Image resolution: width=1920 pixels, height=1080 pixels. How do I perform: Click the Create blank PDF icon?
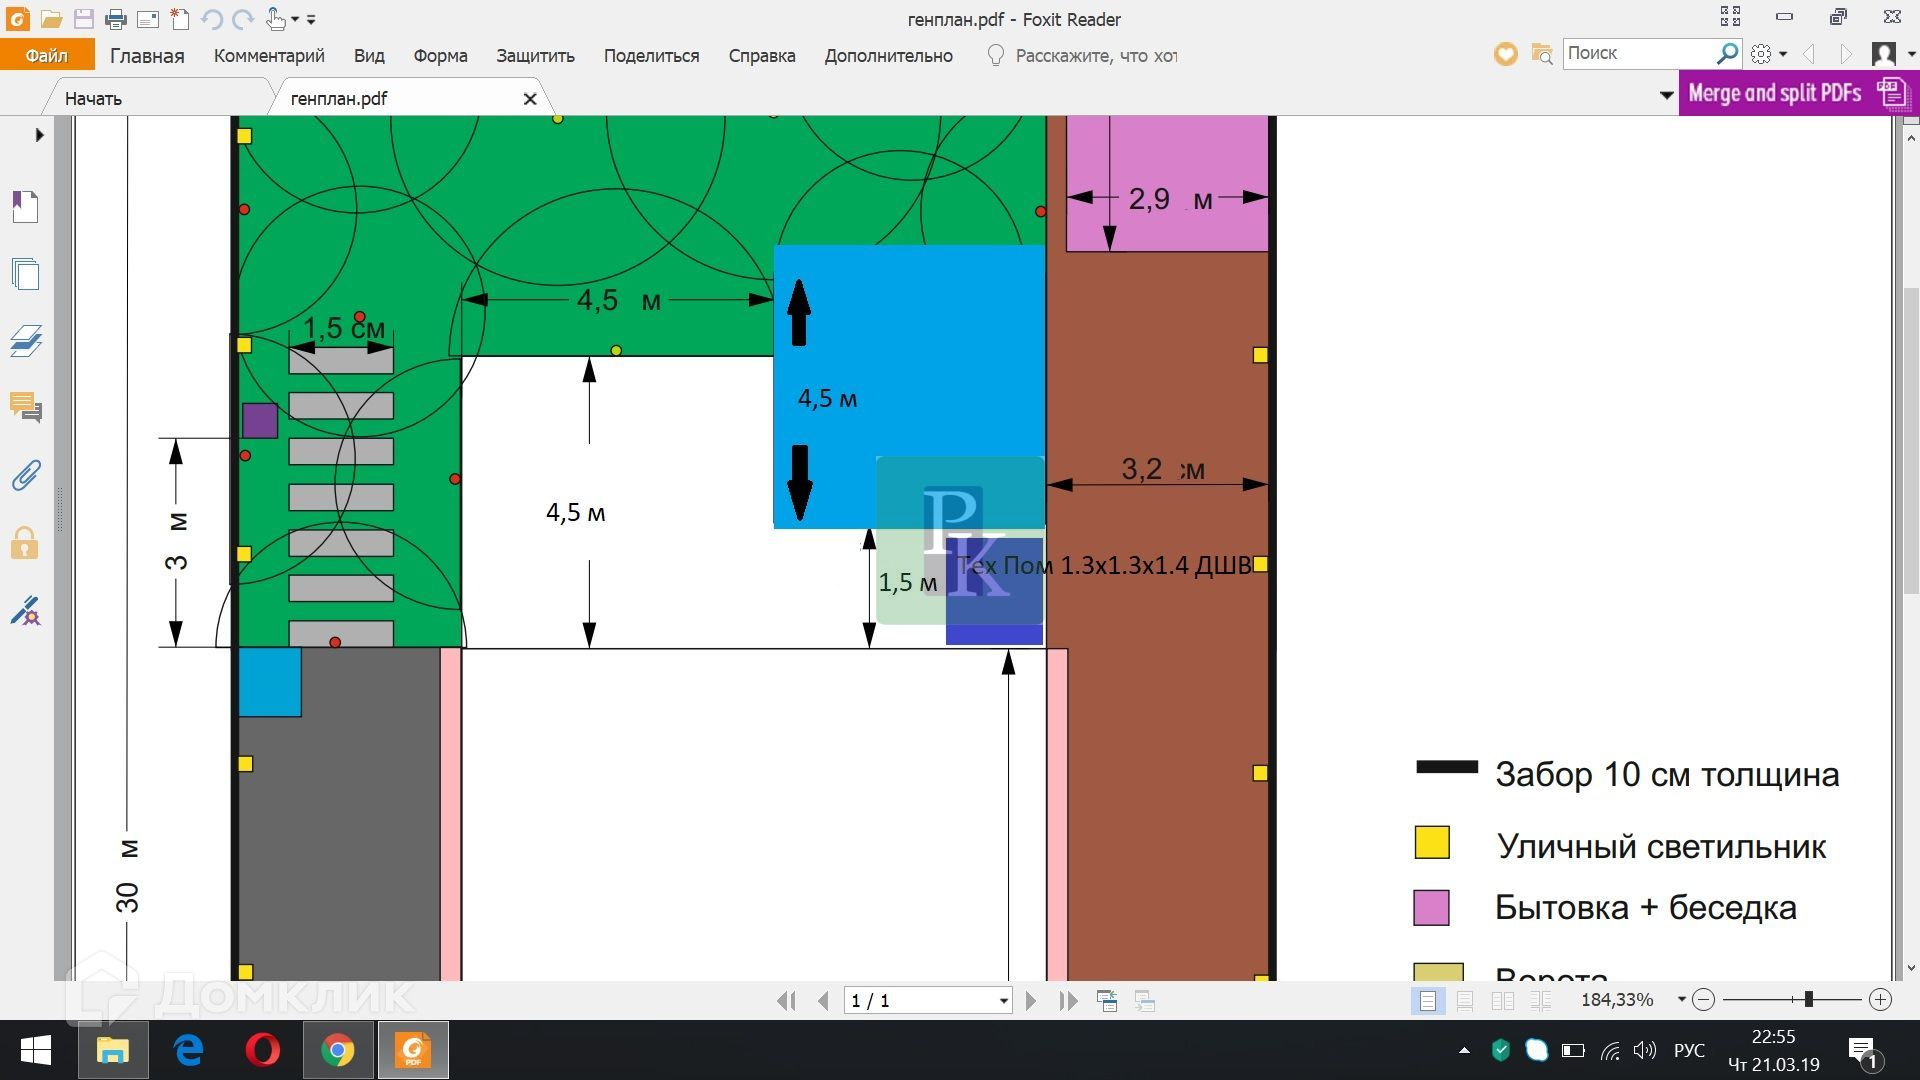(x=180, y=19)
